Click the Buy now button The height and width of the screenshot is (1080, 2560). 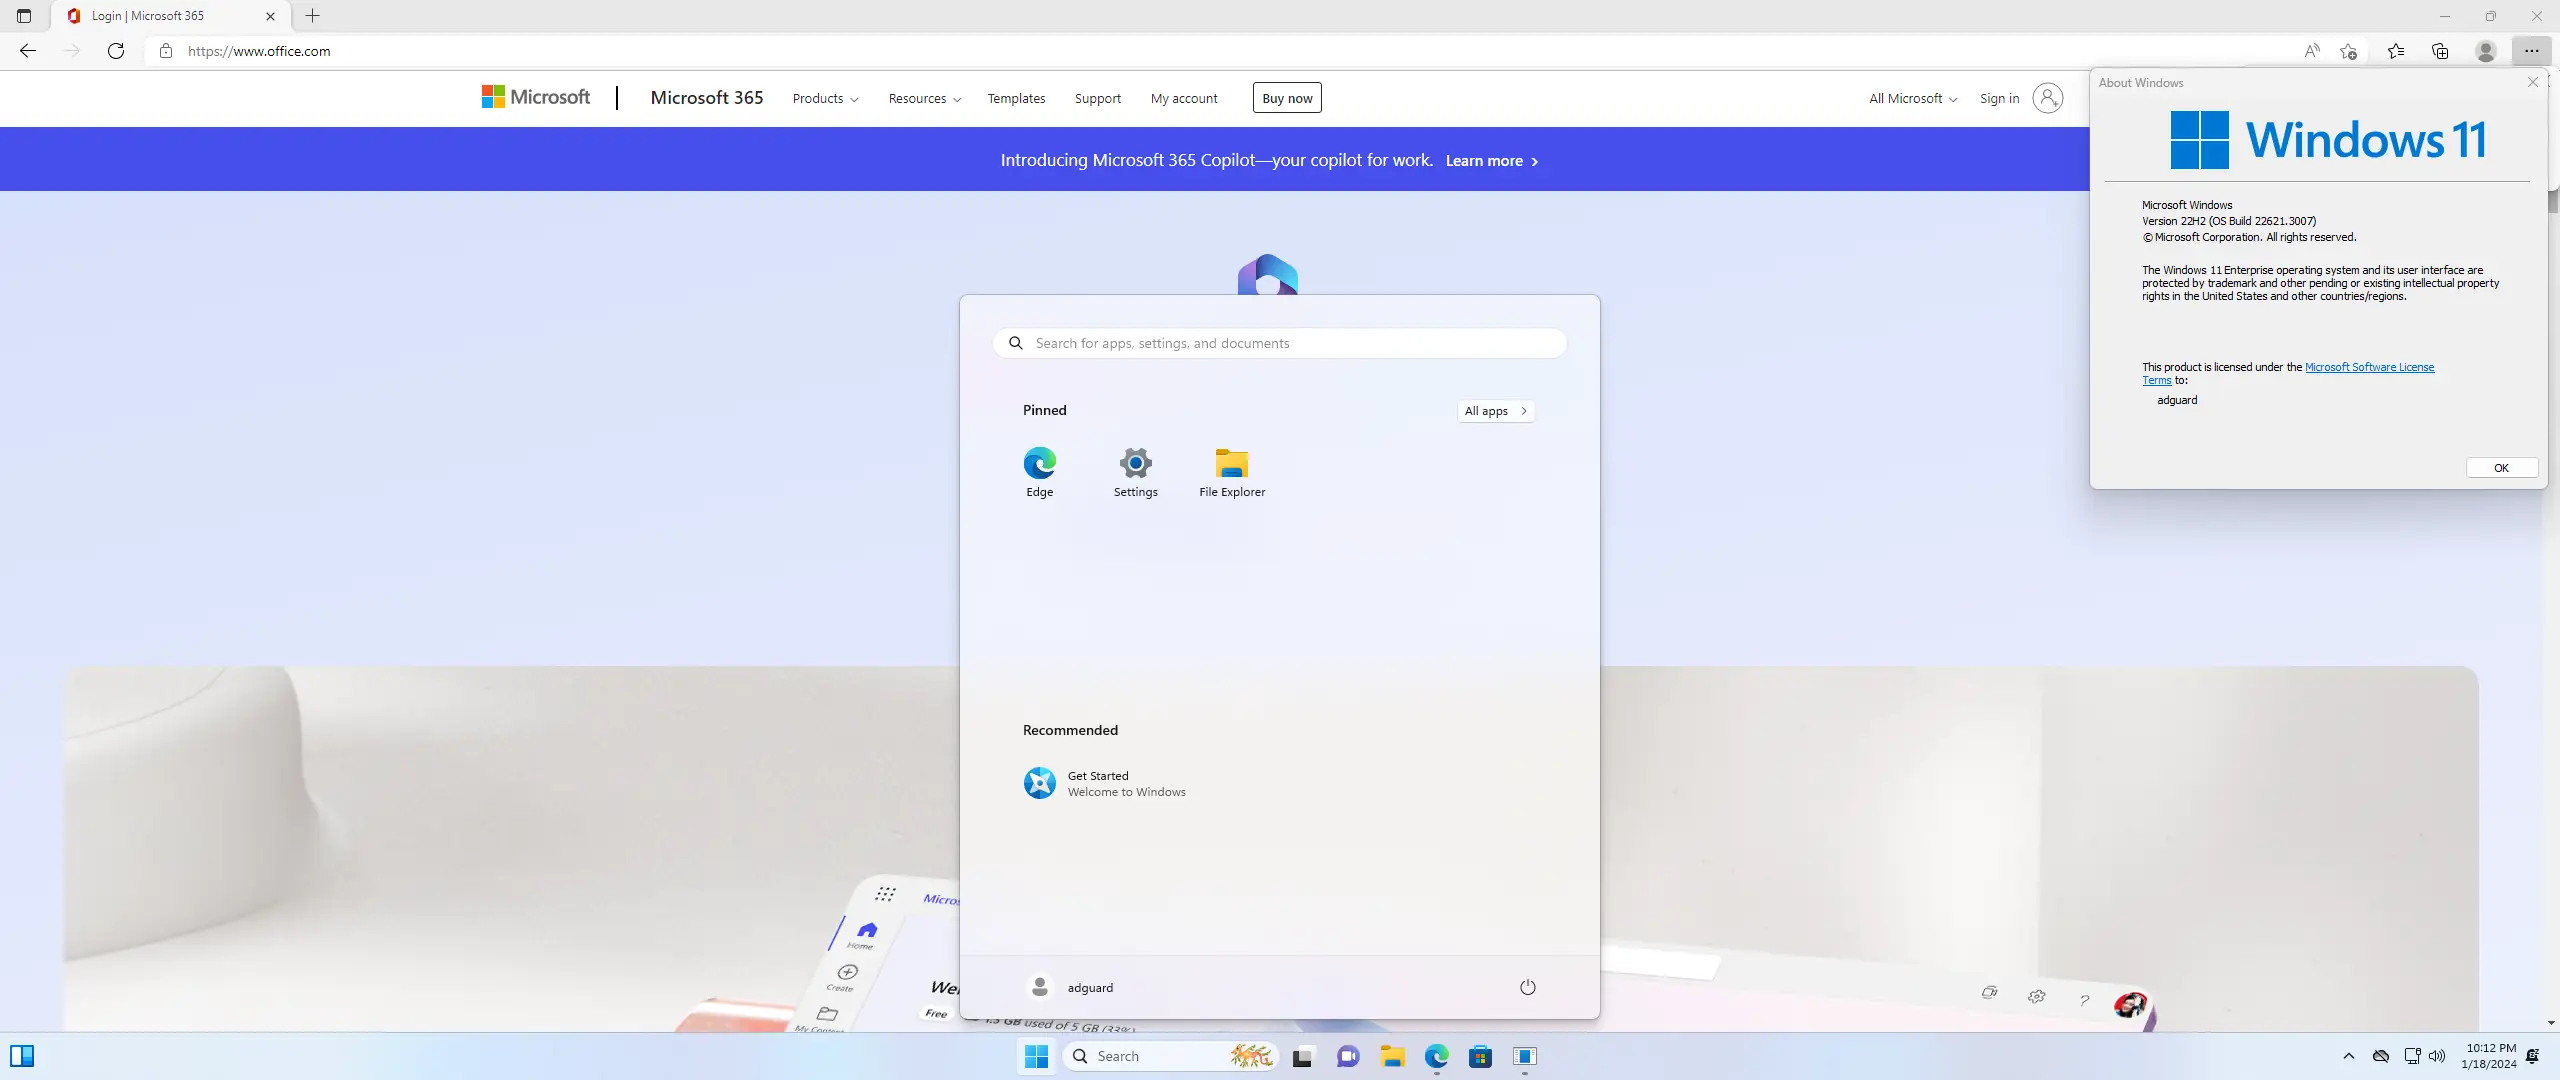point(1287,97)
